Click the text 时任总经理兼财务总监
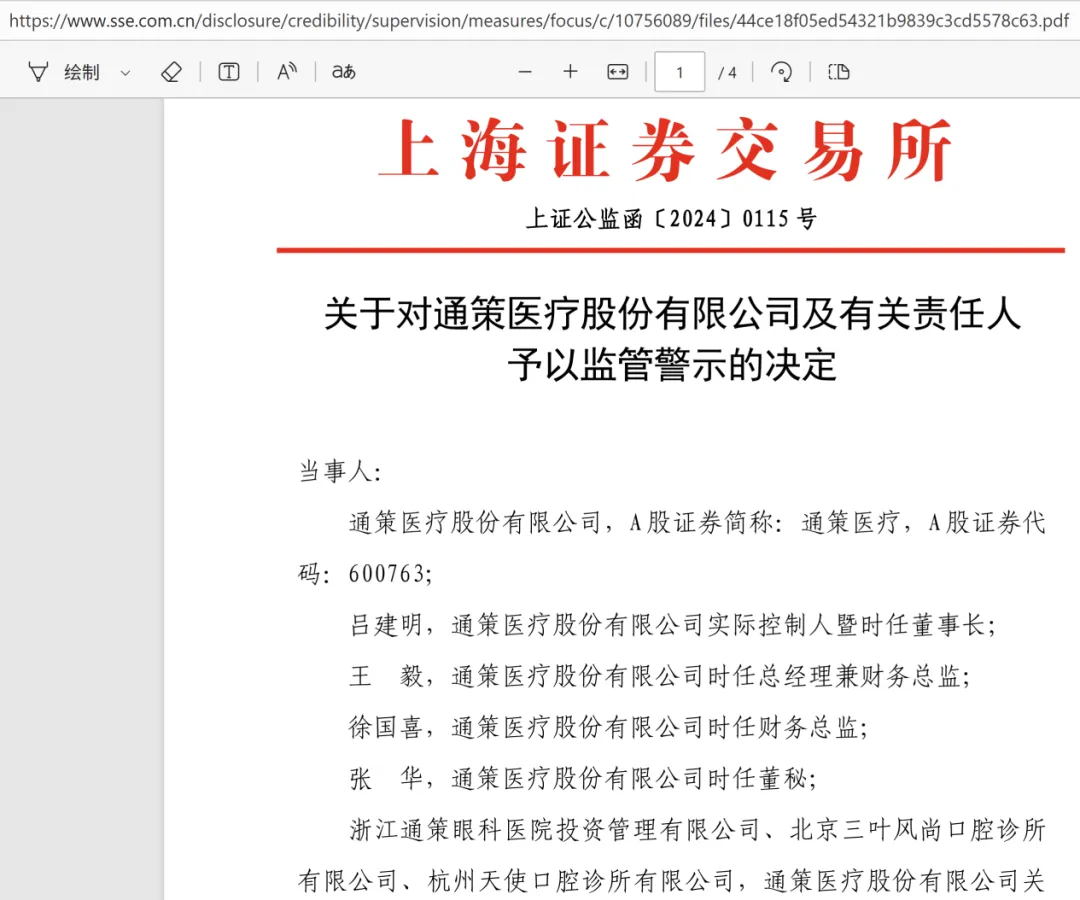This screenshot has width=1080, height=900. [833, 676]
